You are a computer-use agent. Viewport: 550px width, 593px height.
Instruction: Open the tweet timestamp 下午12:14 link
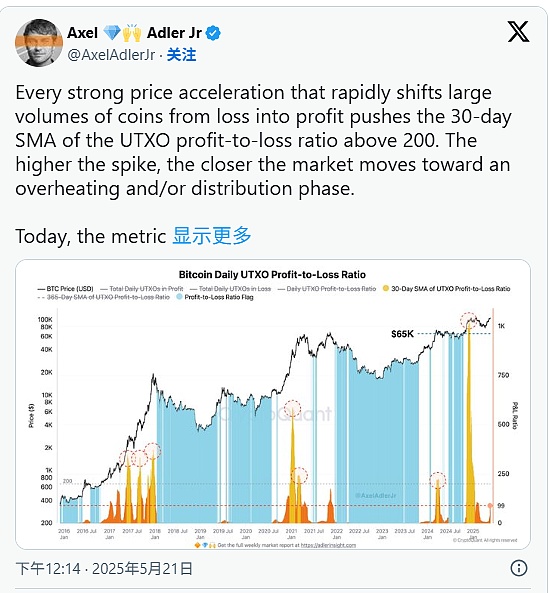104,568
